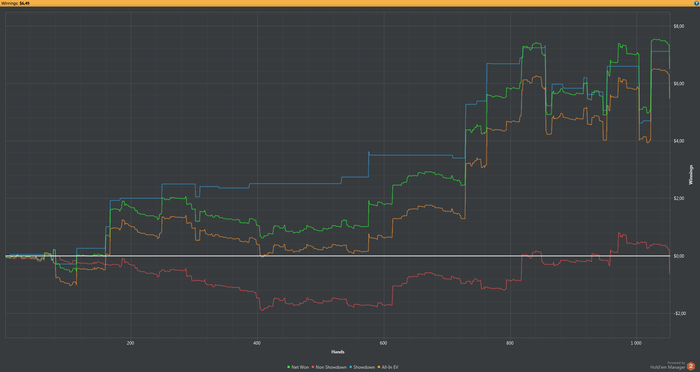Click the Hold'em Manager 2 logo
This screenshot has height=372, width=700.
[691, 366]
